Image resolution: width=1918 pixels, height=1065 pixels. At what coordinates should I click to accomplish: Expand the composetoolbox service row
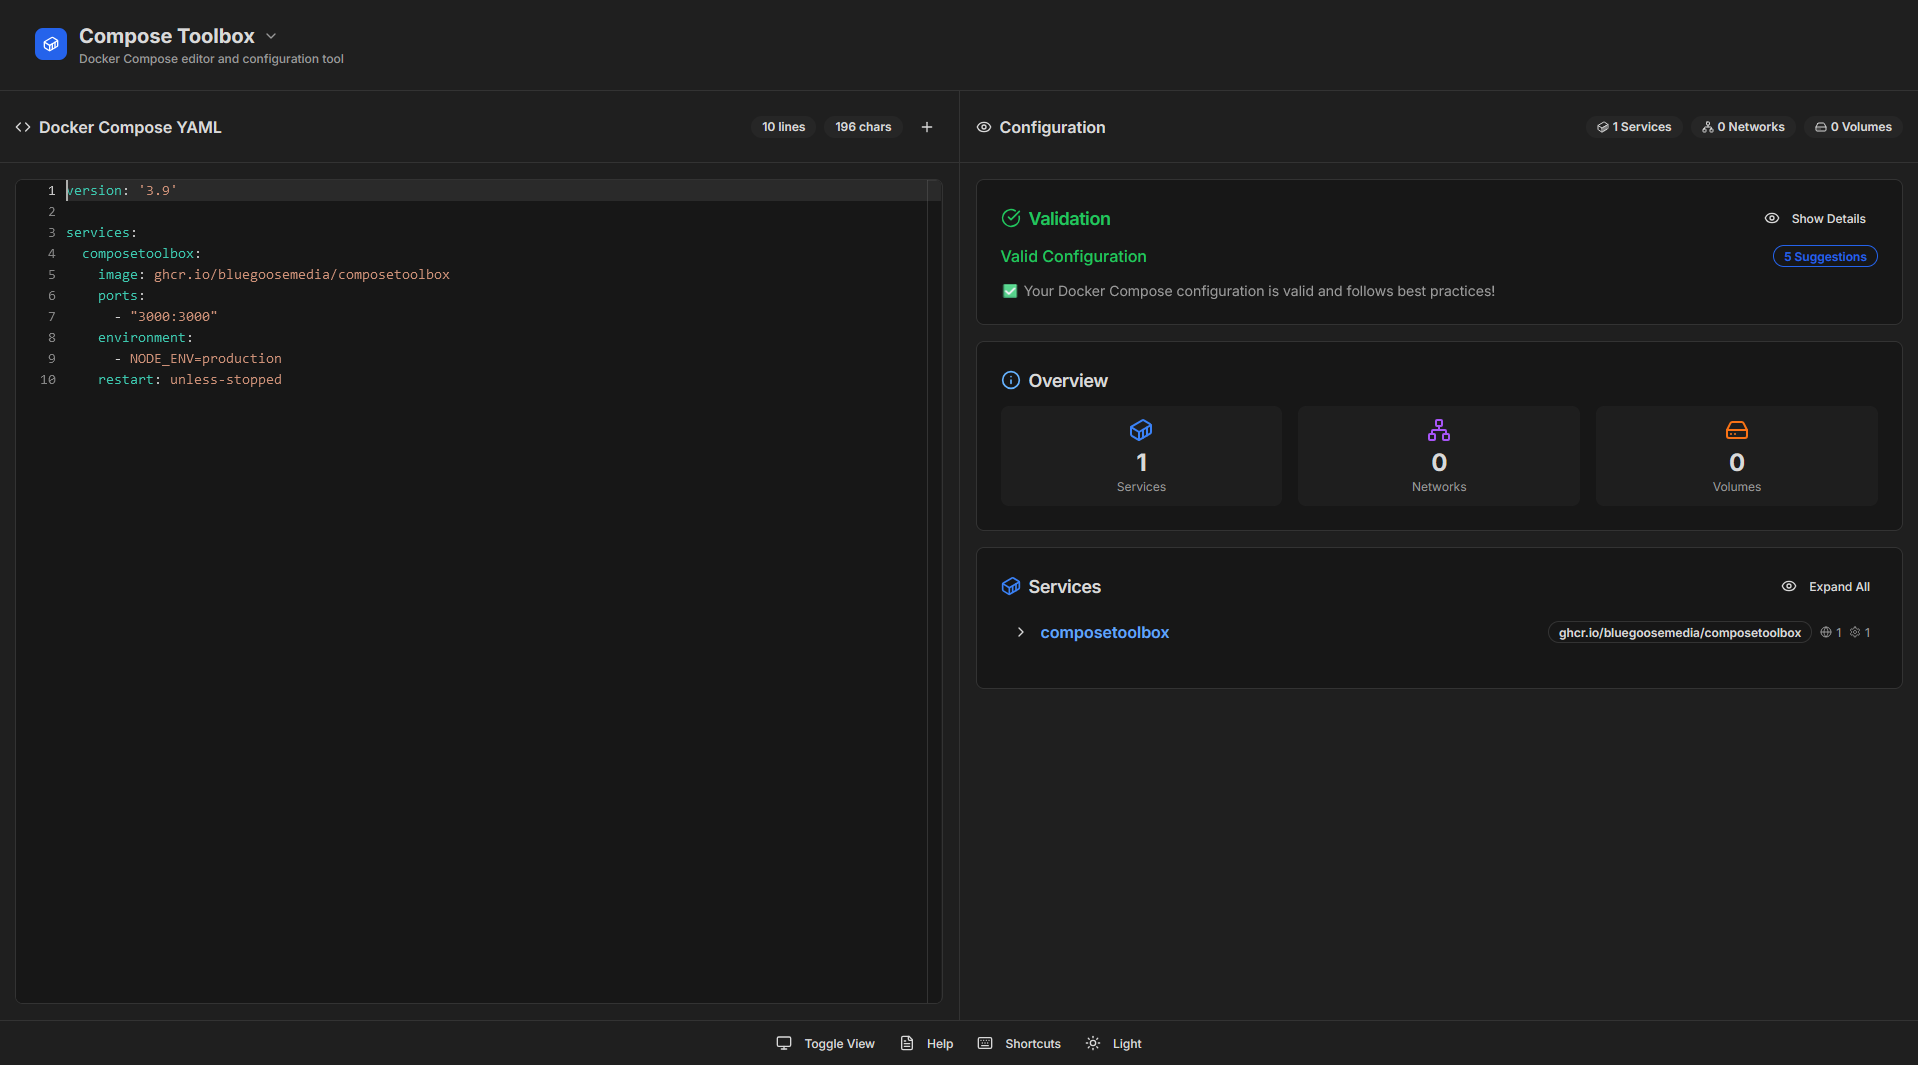click(1020, 632)
